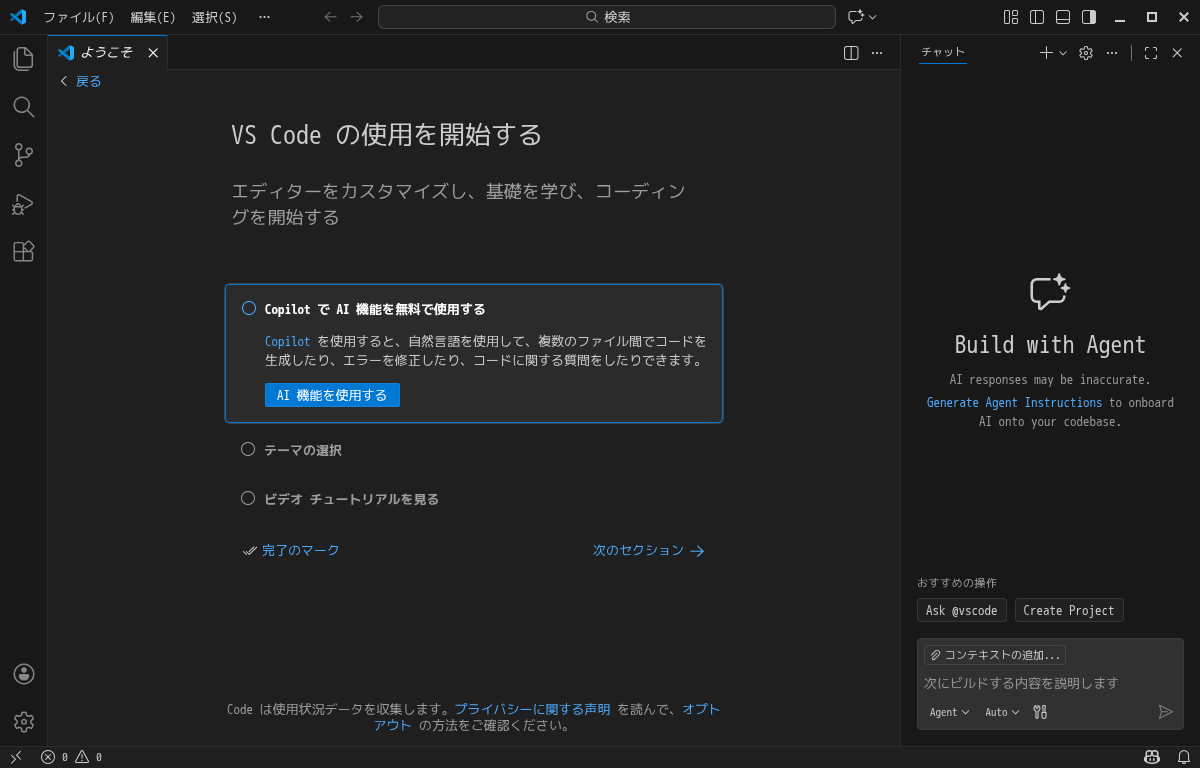Open notifications bell in status bar

point(1184,757)
